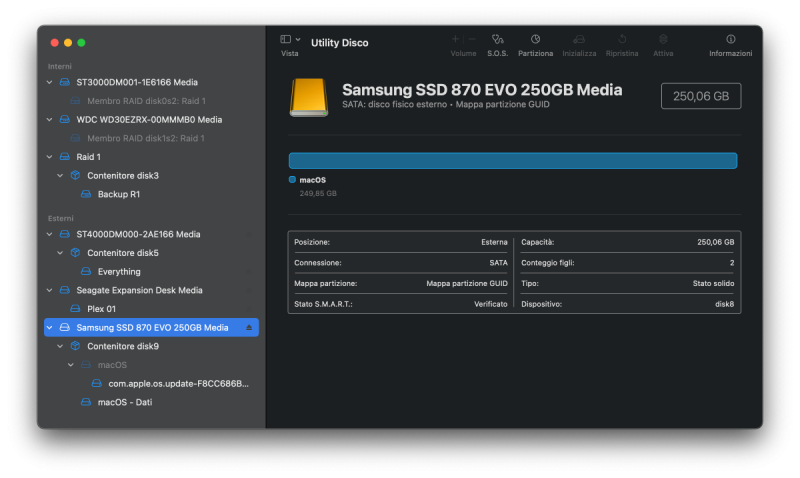Viewport: 800px width, 478px height.
Task: Click the add Volume plus button
Action: click(x=456, y=39)
